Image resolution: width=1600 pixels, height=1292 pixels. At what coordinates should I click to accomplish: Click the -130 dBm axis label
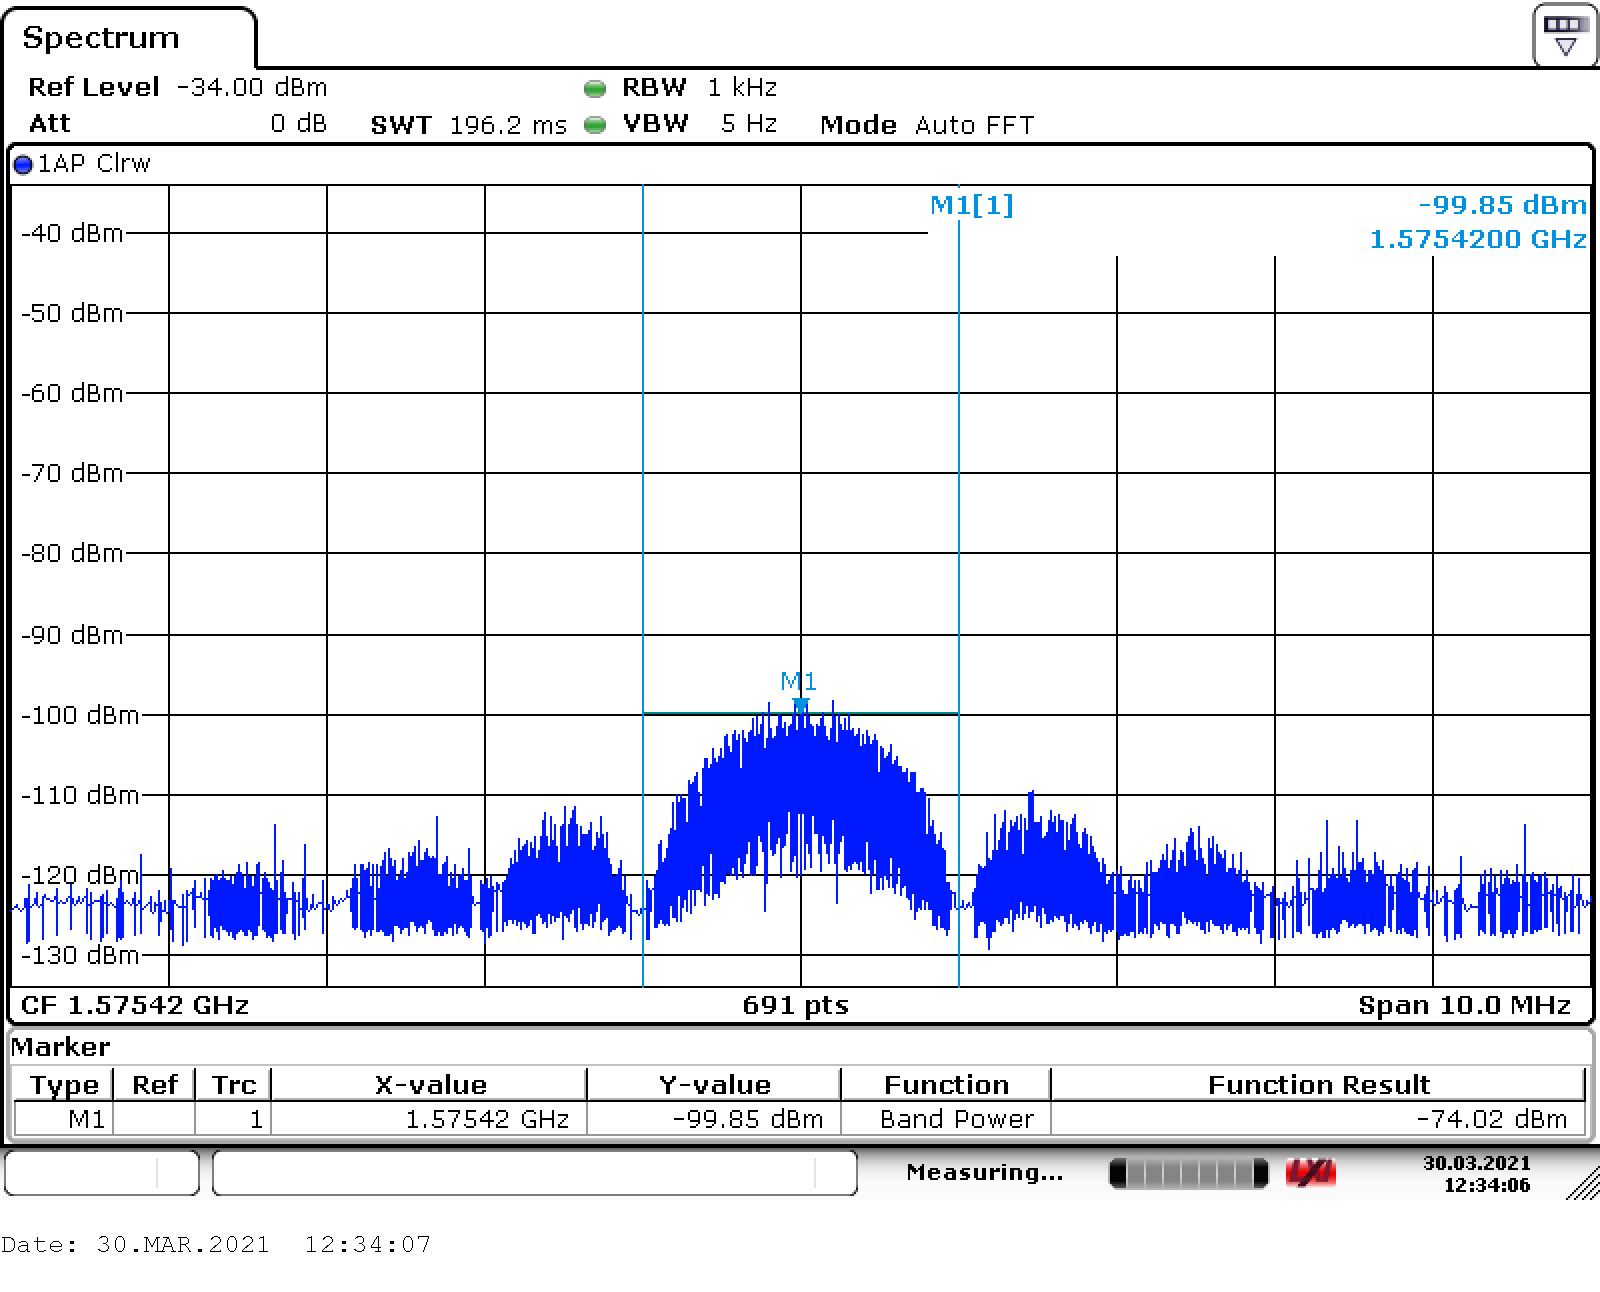(x=80, y=955)
